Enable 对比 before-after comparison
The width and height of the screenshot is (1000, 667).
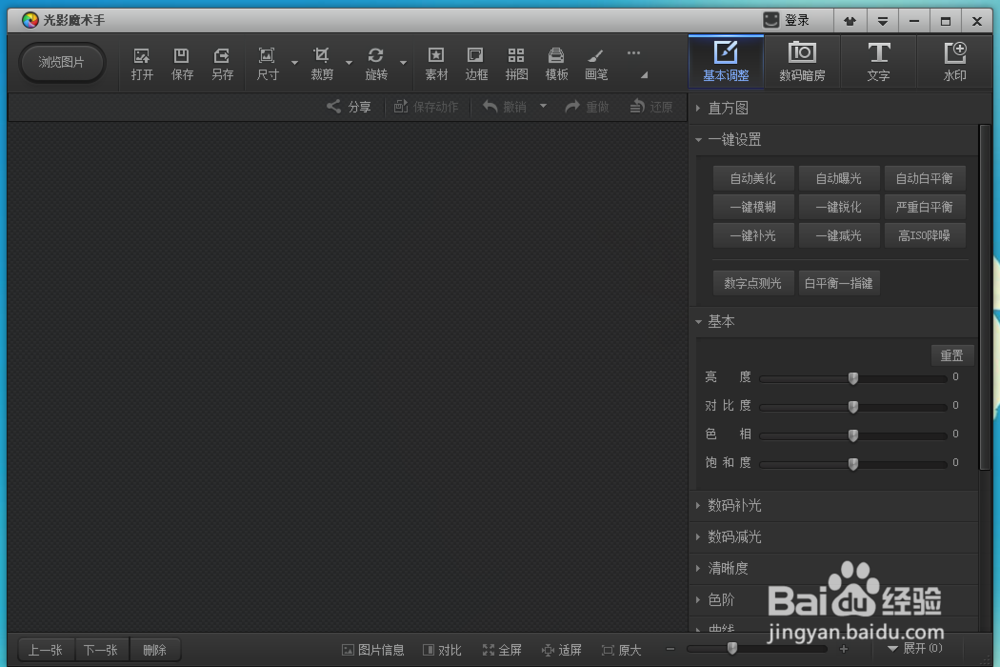(x=442, y=649)
